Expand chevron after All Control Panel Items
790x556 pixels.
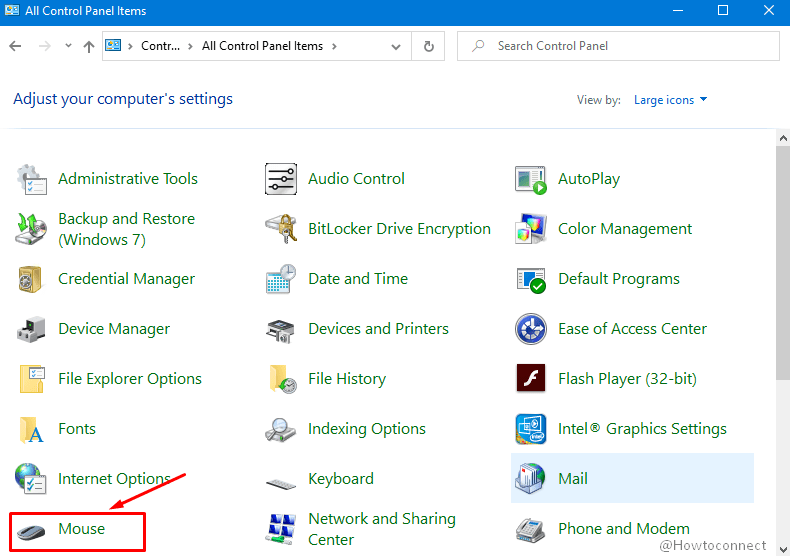click(x=334, y=46)
